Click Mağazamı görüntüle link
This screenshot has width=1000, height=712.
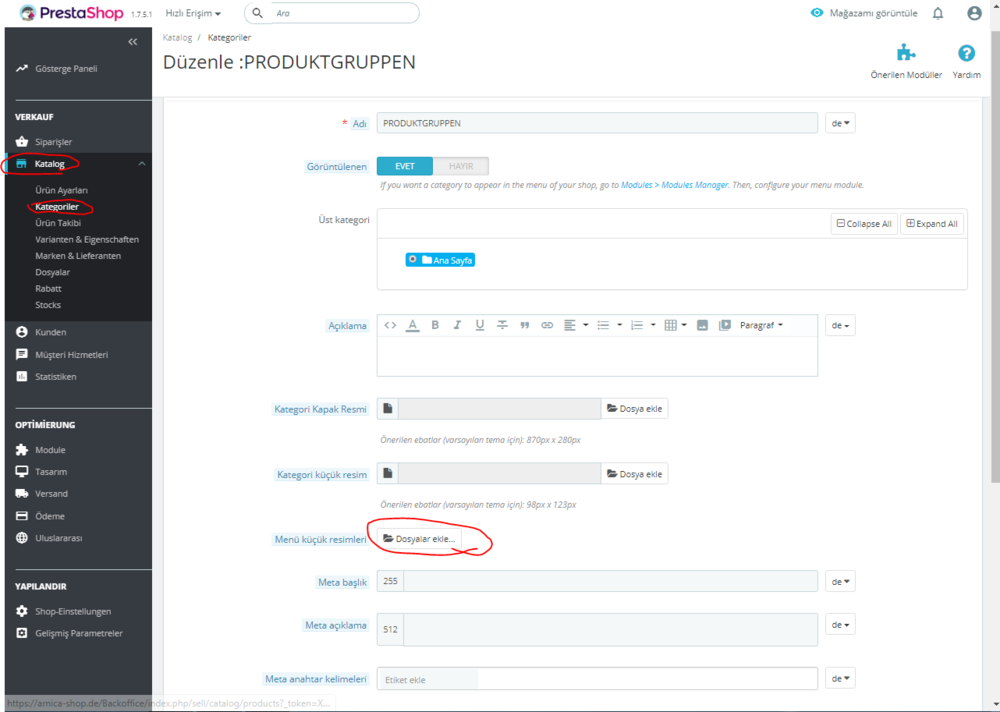(x=864, y=13)
